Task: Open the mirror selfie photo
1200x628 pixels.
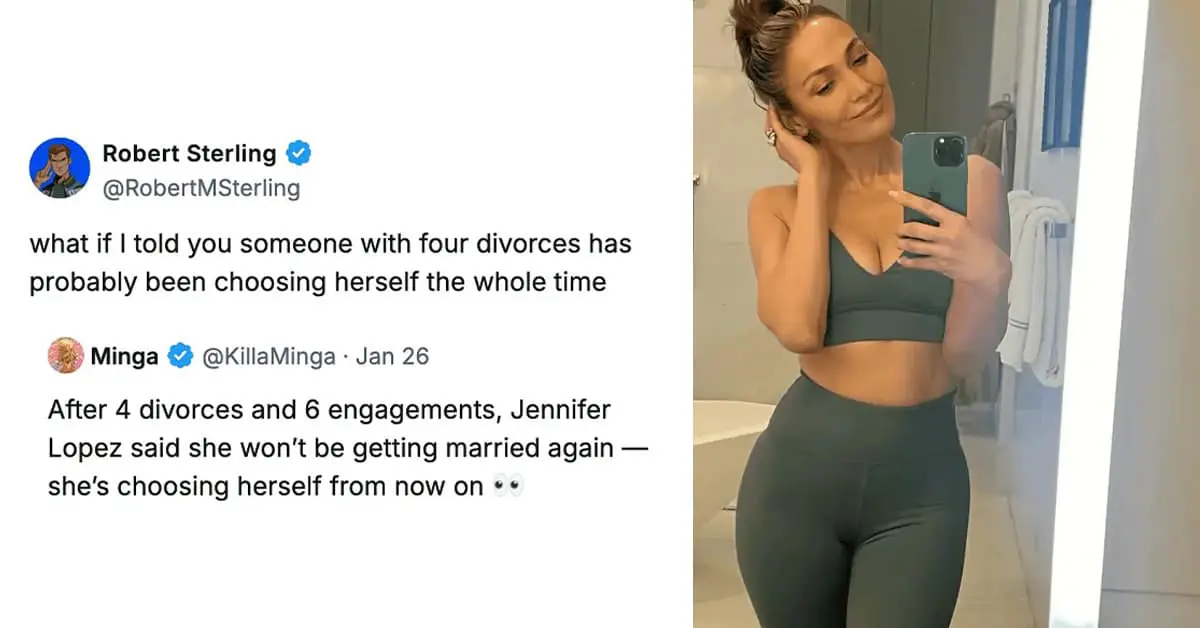Action: [x=946, y=314]
